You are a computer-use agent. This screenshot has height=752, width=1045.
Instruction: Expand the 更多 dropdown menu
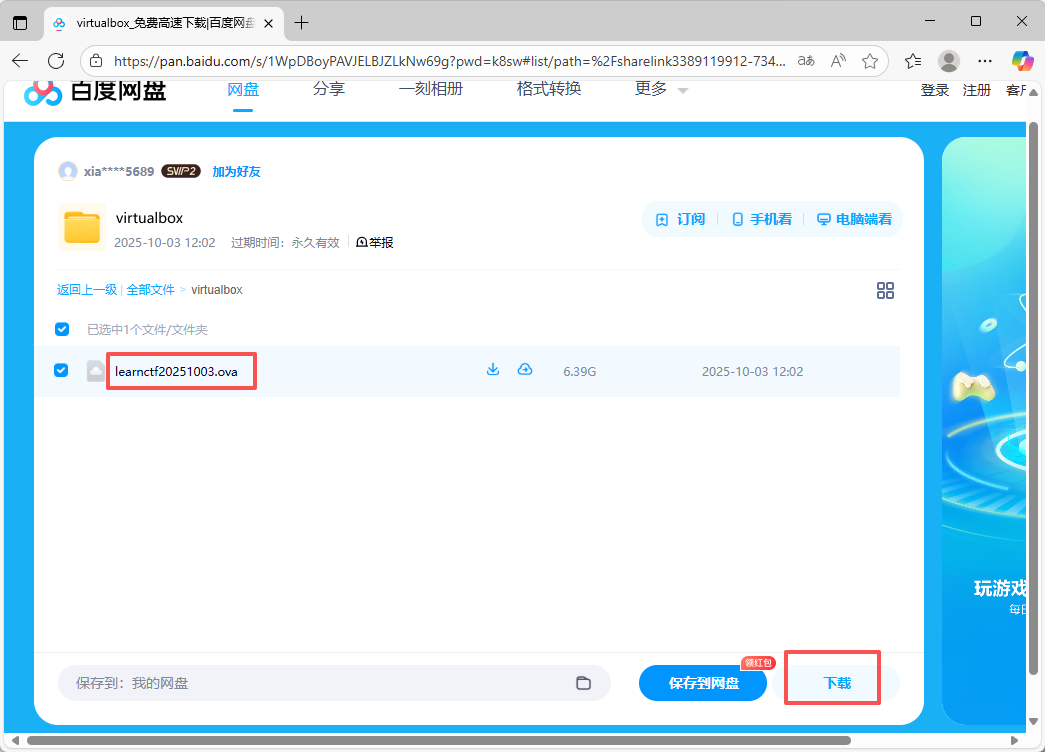click(661, 89)
